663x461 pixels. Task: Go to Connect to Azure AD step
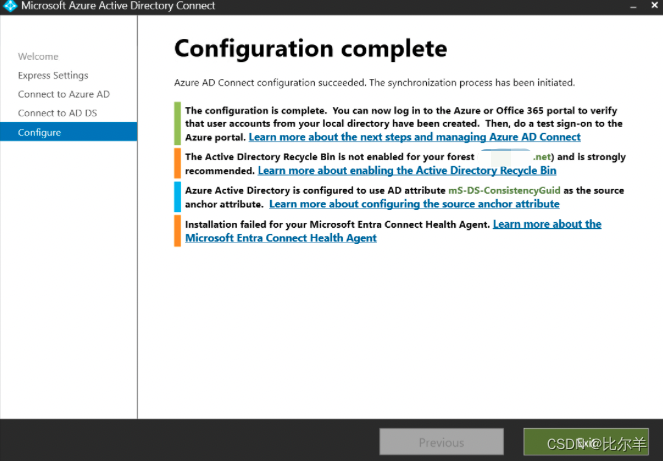point(63,94)
